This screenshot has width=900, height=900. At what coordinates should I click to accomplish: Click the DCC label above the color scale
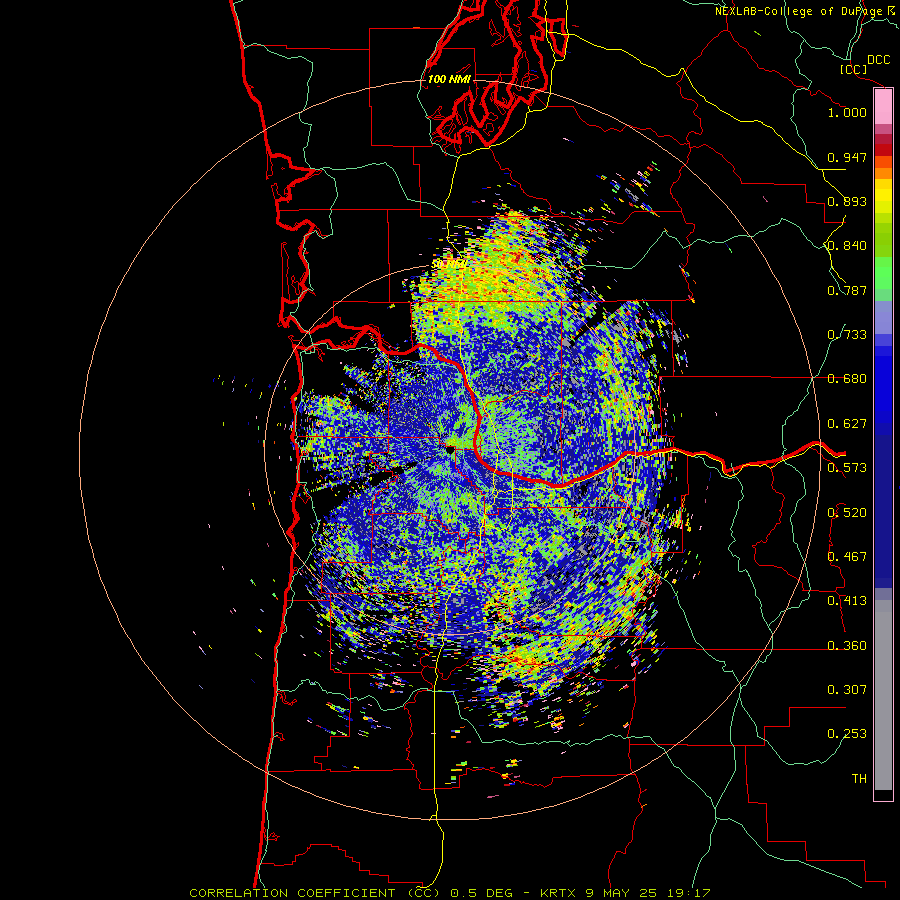tap(878, 60)
